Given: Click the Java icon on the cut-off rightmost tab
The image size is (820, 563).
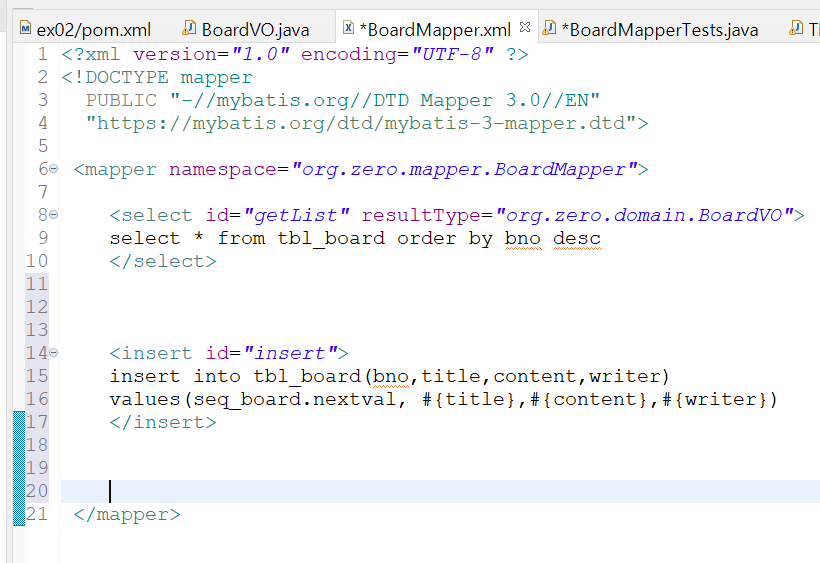Looking at the screenshot, I should (796, 27).
